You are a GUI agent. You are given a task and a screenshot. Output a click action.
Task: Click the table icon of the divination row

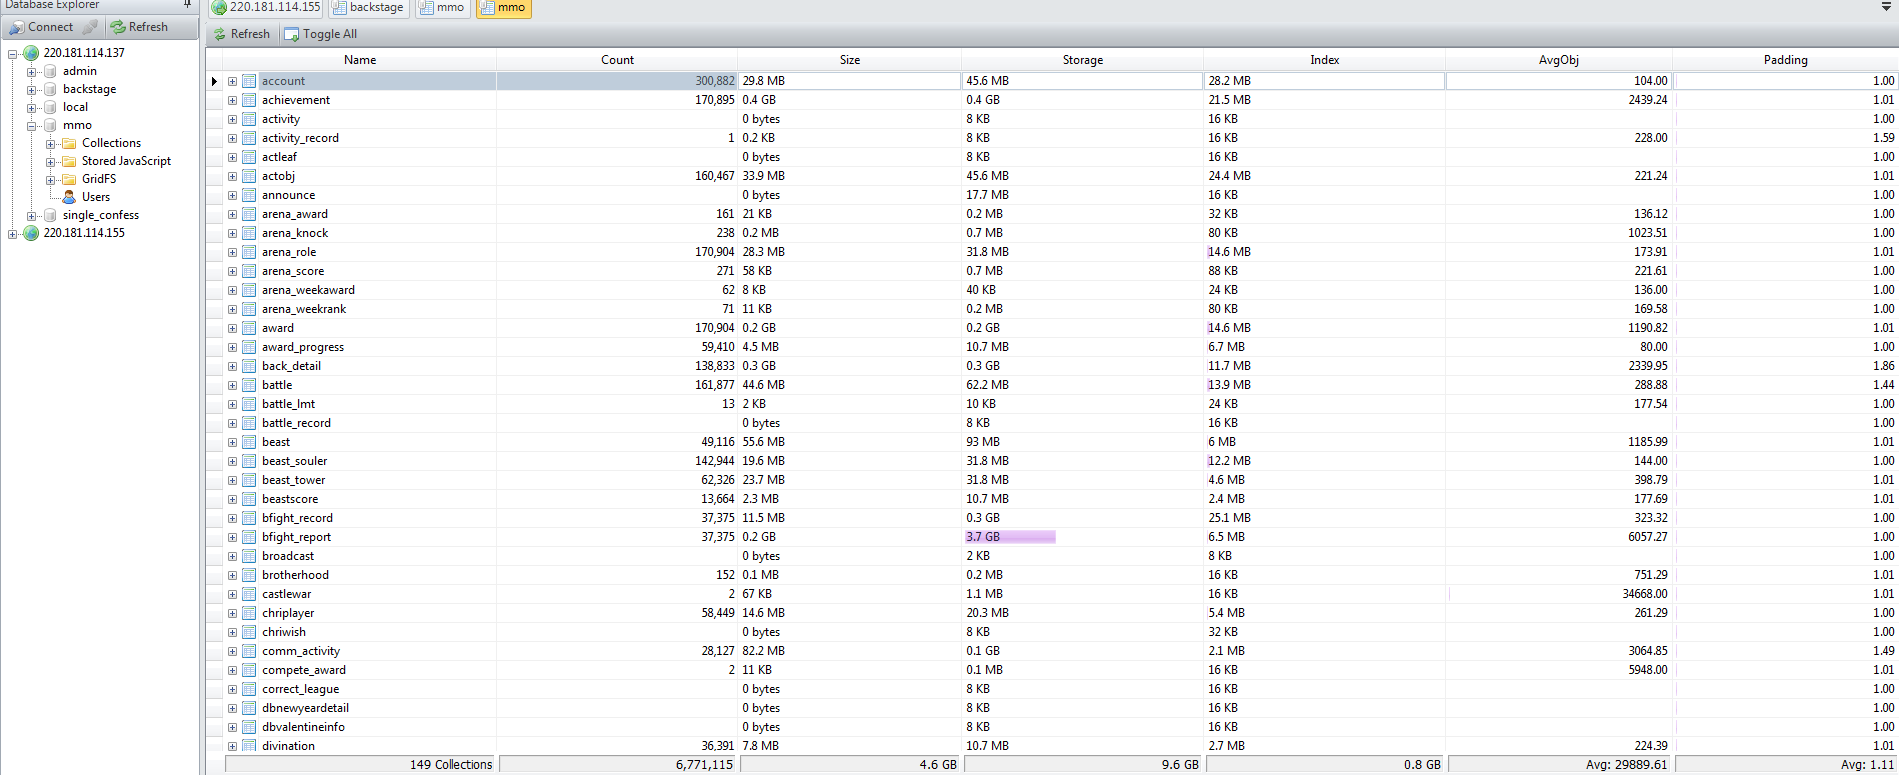tap(249, 746)
